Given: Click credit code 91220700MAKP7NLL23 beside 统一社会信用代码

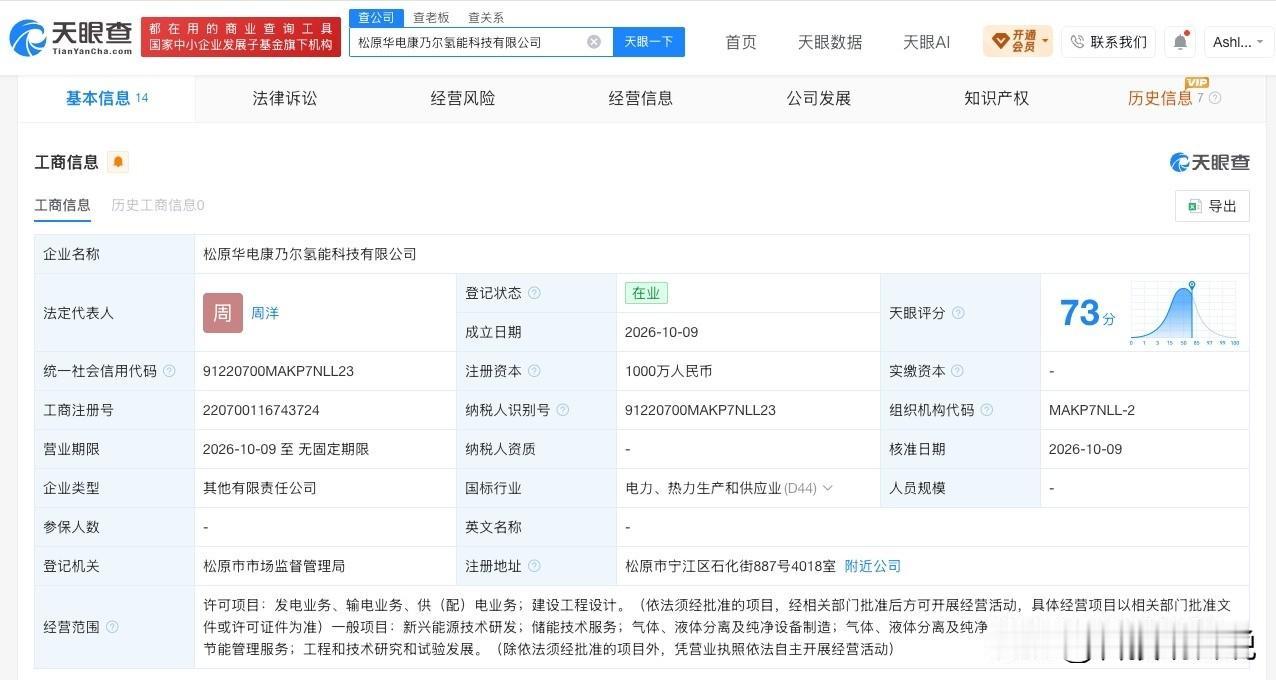Looking at the screenshot, I should click(279, 371).
